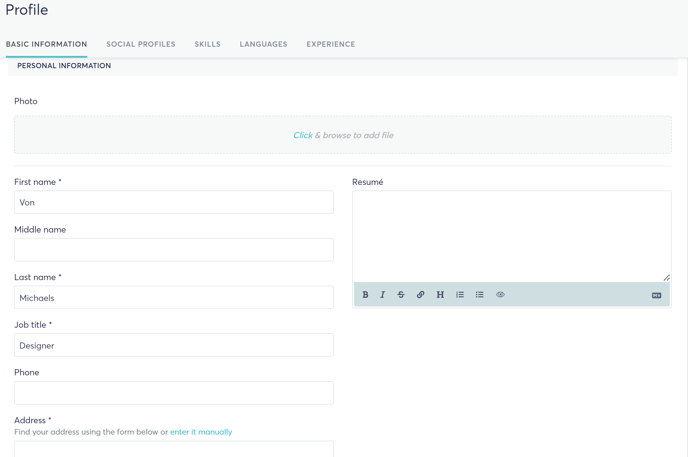
Task: Apply strikethrough in Resumé toolbar
Action: (401, 295)
